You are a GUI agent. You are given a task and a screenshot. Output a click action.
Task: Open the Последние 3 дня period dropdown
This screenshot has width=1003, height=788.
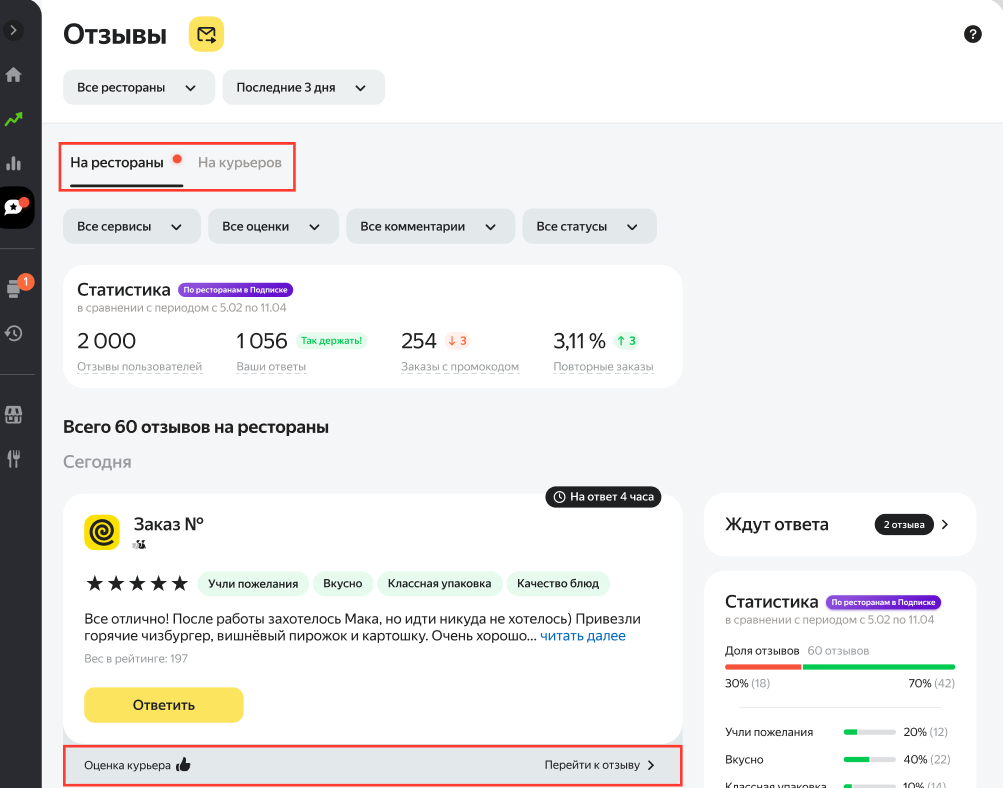click(303, 87)
